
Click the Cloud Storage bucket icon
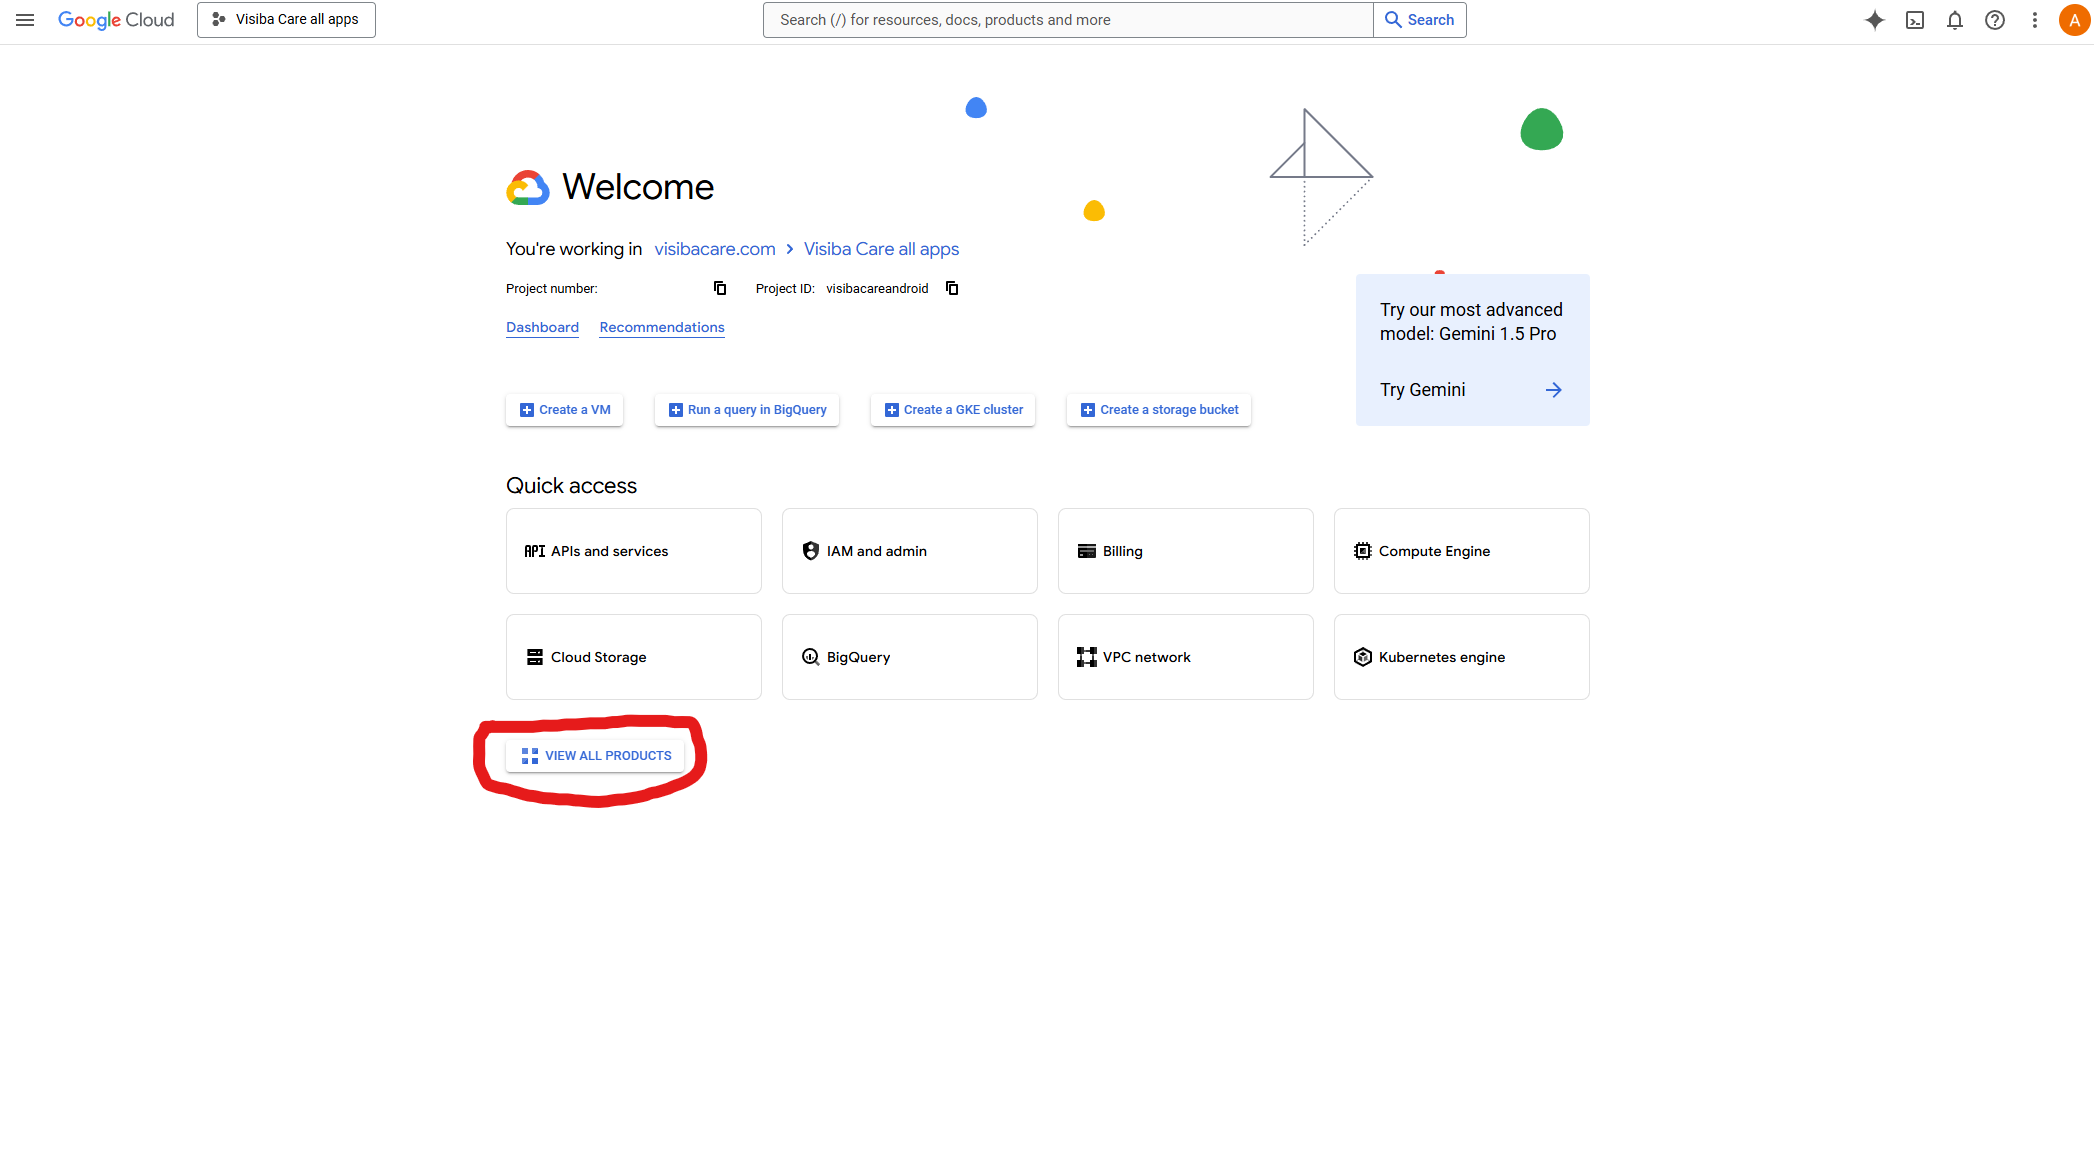(535, 657)
